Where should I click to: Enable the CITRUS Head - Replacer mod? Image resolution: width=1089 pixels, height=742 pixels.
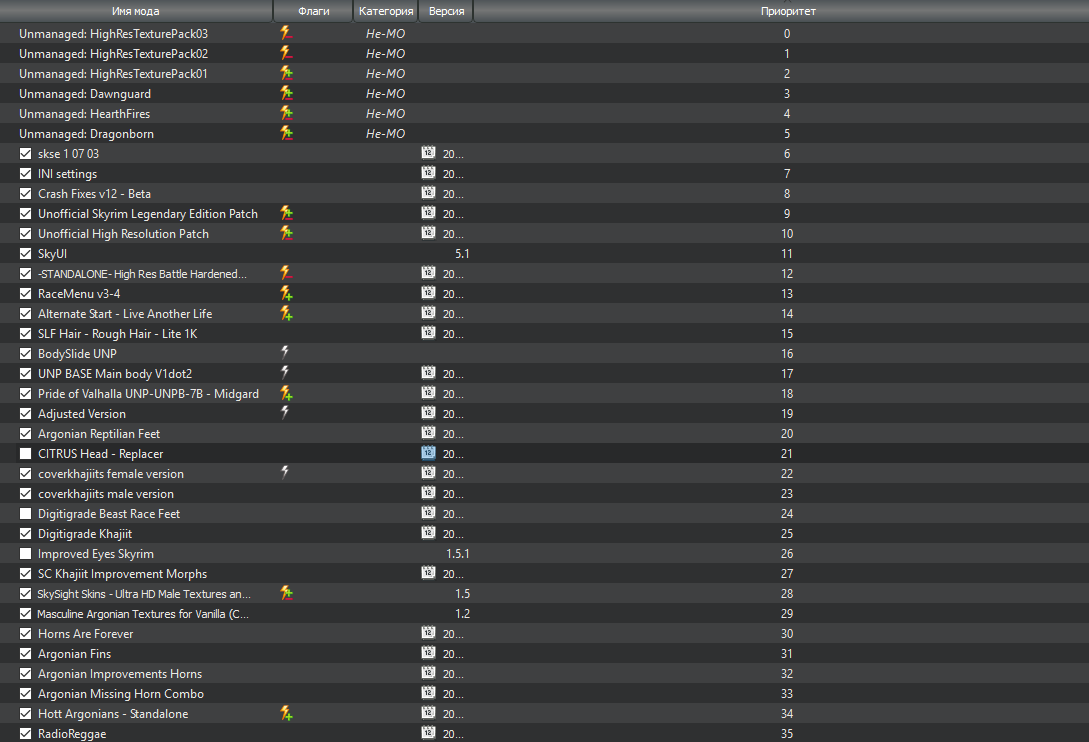tap(26, 454)
